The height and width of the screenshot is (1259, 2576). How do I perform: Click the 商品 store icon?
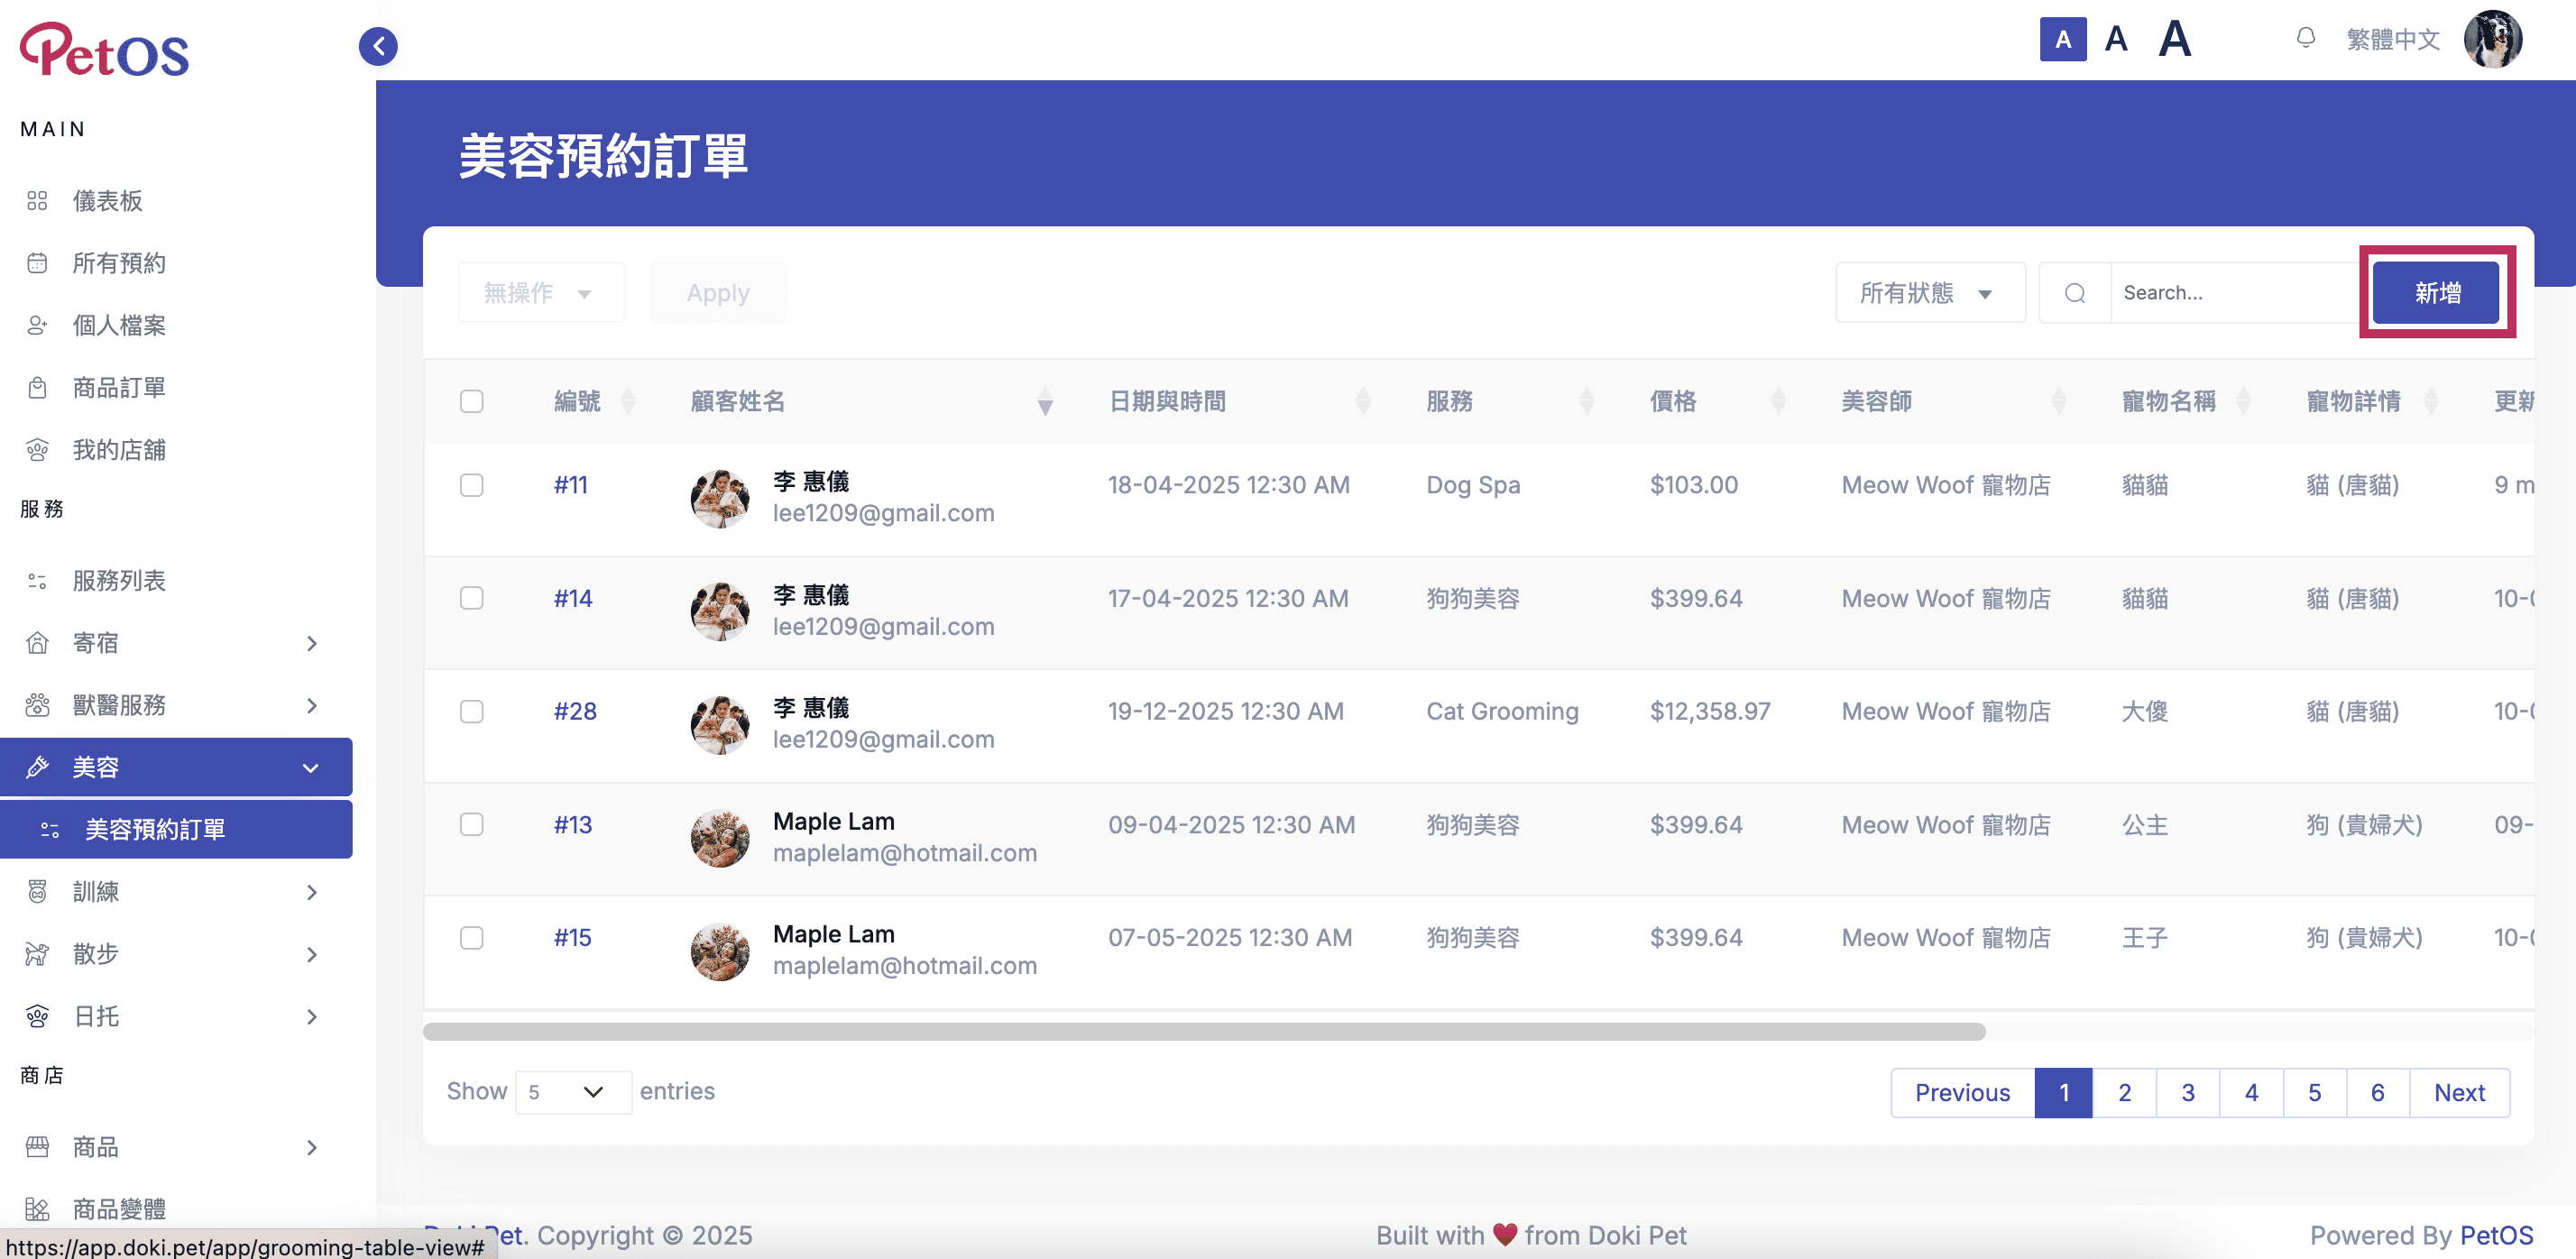click(x=37, y=1147)
